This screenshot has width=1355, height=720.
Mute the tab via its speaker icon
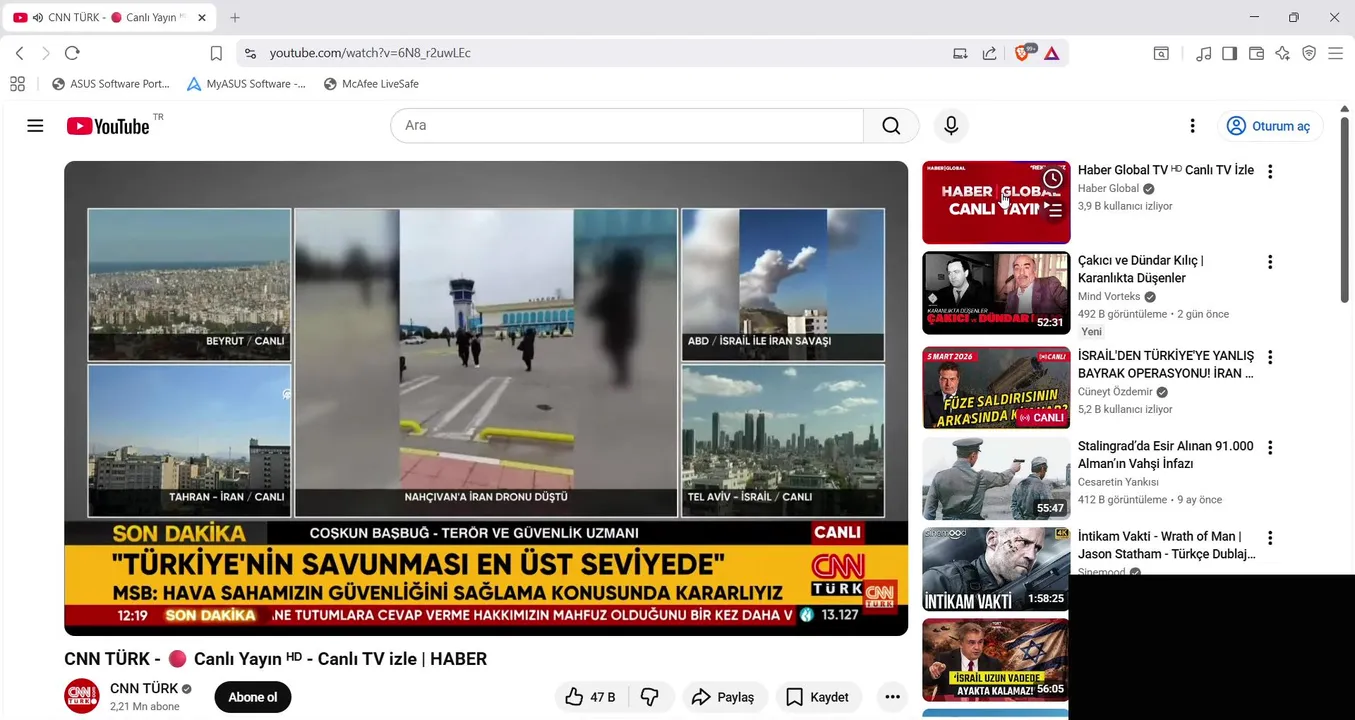point(38,18)
